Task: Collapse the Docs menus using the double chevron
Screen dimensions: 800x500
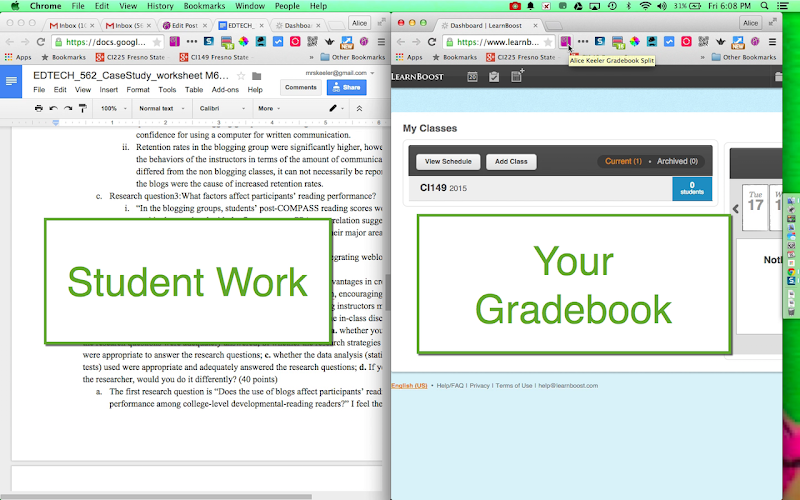Action: tap(359, 108)
